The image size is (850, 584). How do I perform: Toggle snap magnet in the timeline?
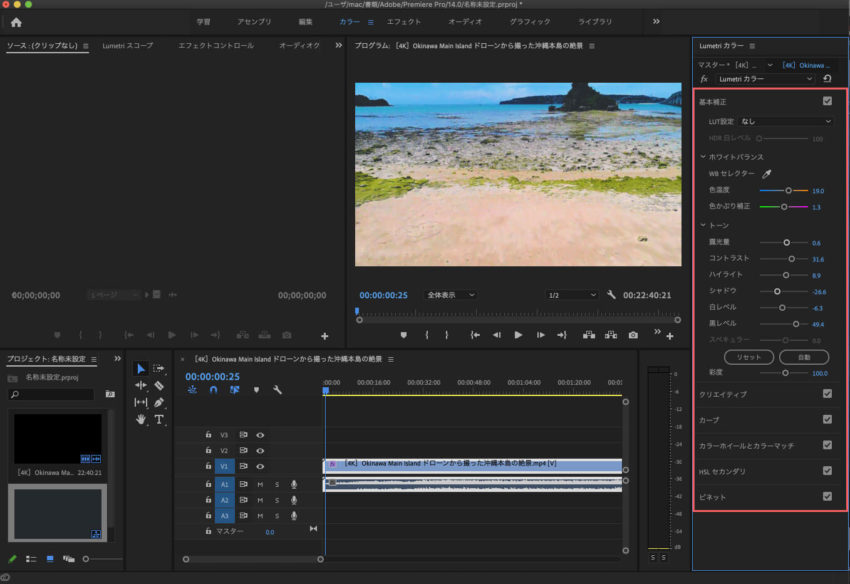[x=214, y=390]
